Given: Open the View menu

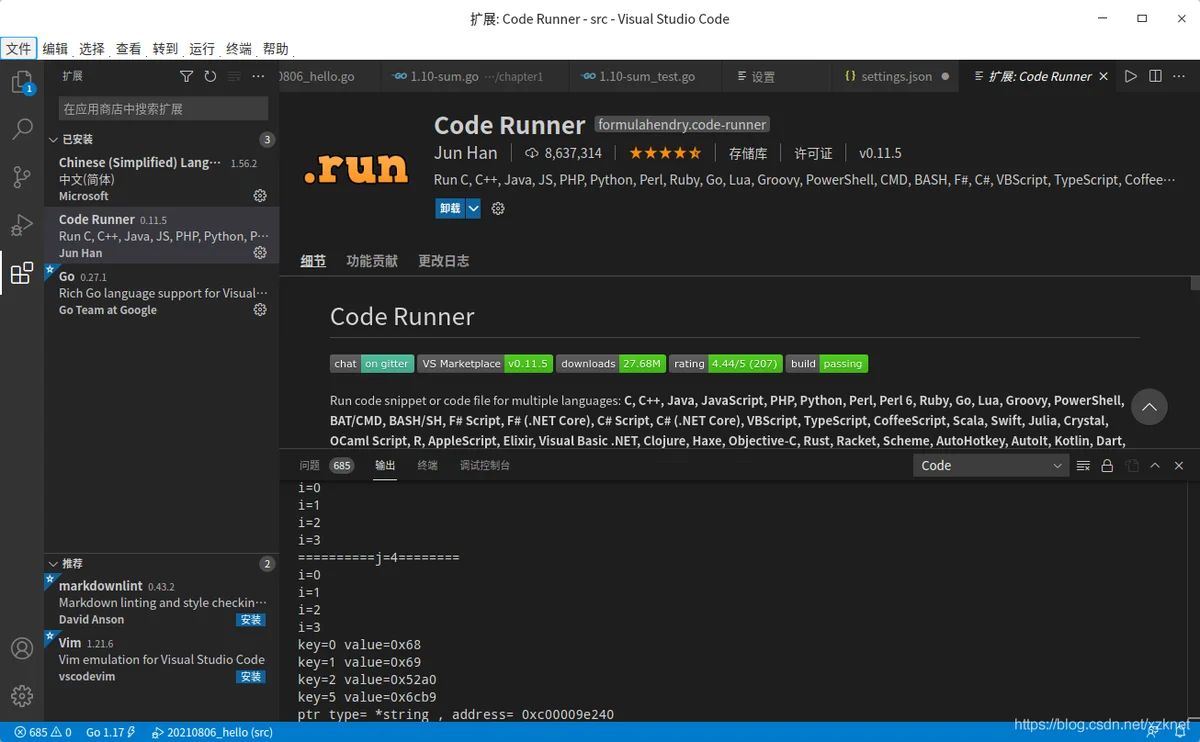Looking at the screenshot, I should (x=128, y=48).
